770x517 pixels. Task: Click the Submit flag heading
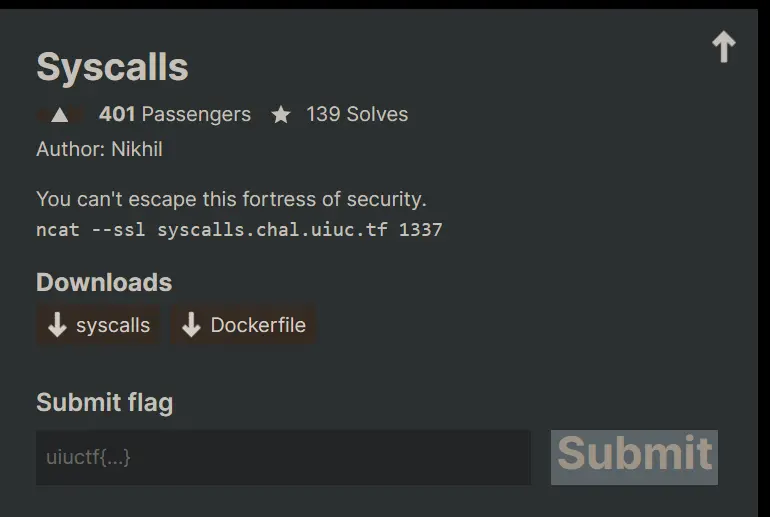click(x=104, y=402)
